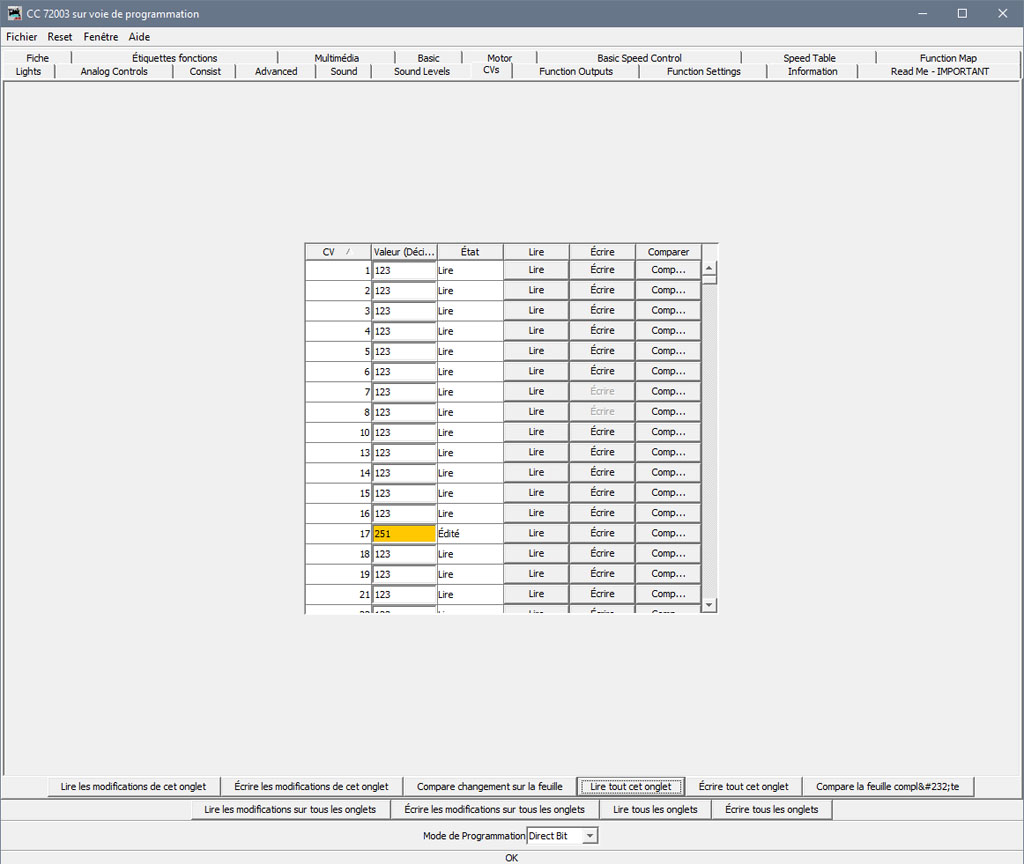Click Lire les modifications sur tous les onglets
The image size is (1024, 864).
[x=290, y=809]
